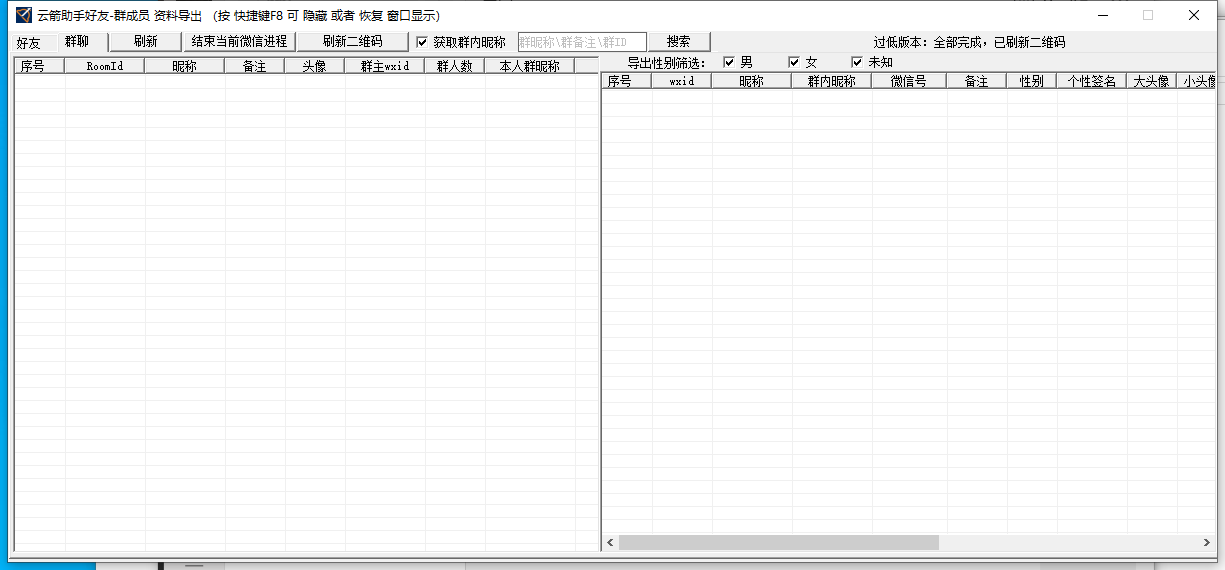Click 群主wxid column header
The height and width of the screenshot is (570, 1225).
tap(384, 66)
